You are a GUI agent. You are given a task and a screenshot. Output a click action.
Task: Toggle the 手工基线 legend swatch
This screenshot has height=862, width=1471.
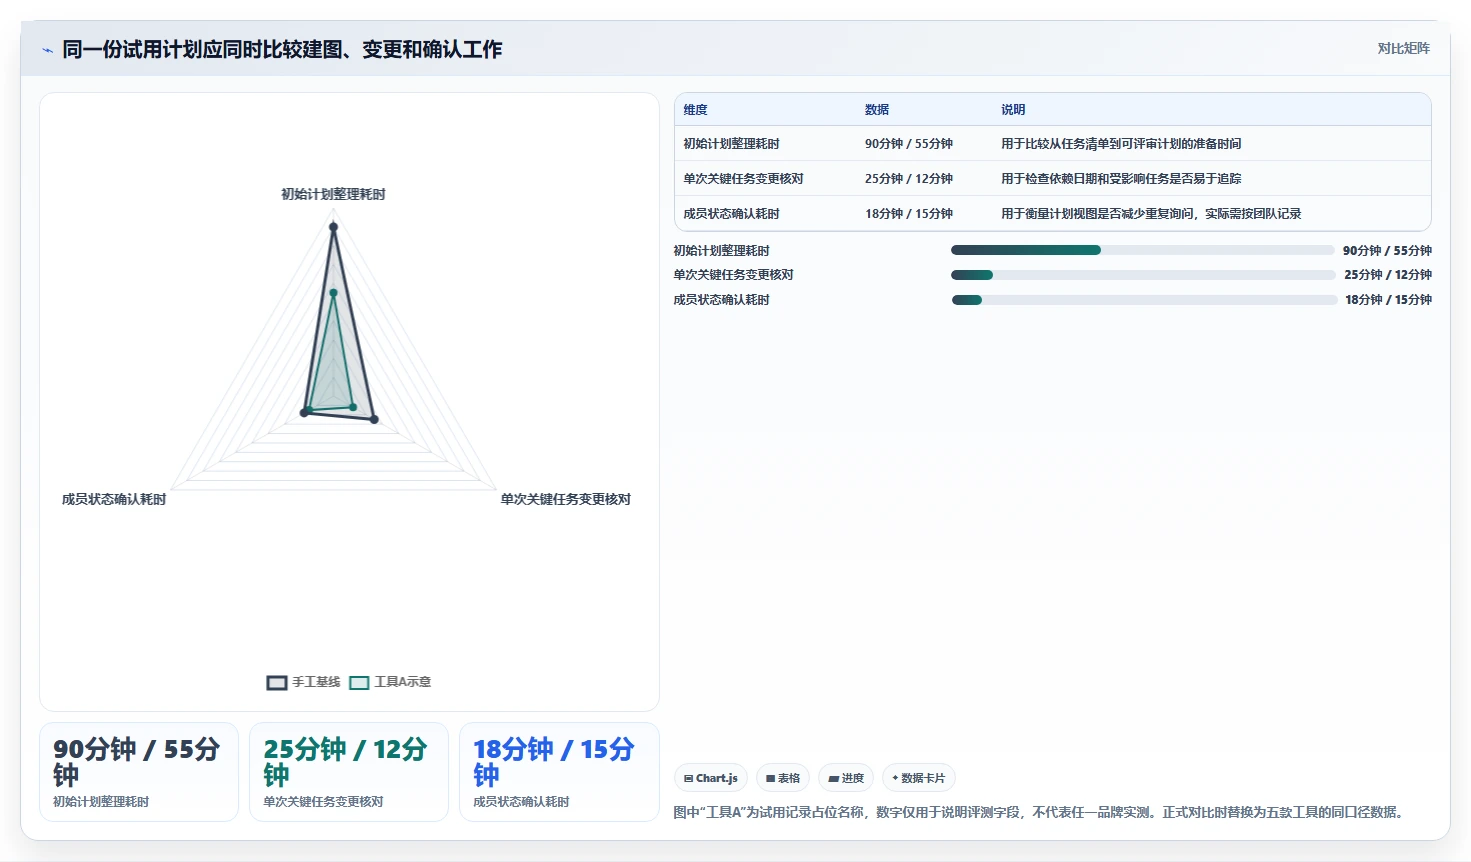(x=277, y=682)
